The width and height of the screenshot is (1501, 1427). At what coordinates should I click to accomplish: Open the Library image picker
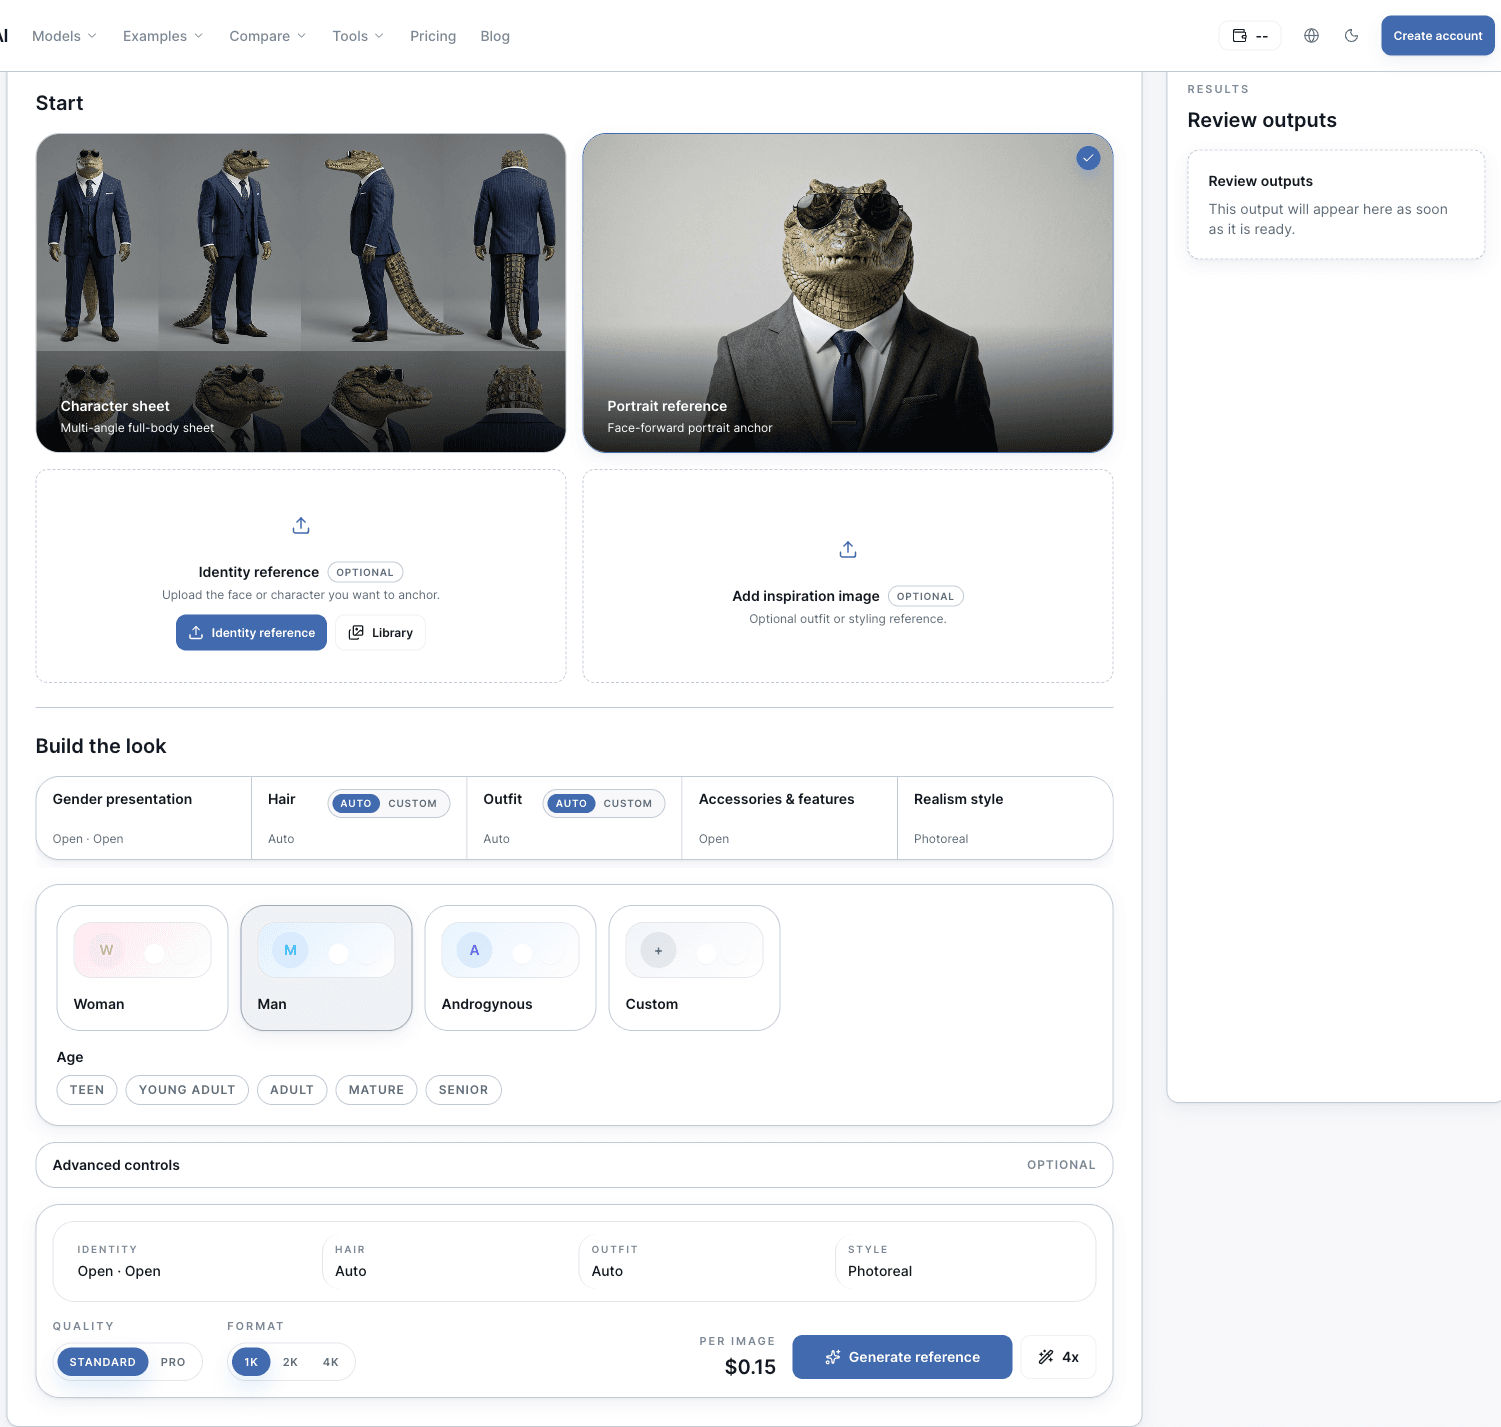[380, 632]
